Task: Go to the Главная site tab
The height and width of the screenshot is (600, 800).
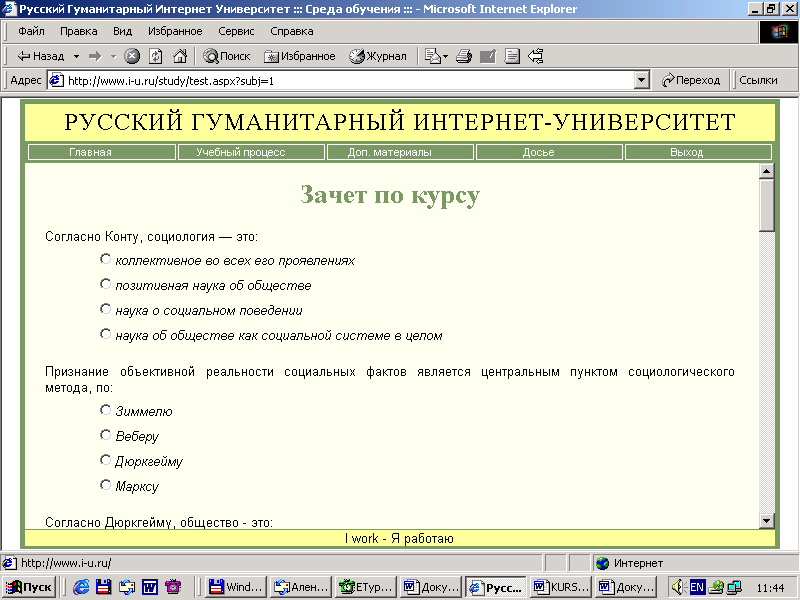Action: (102, 152)
